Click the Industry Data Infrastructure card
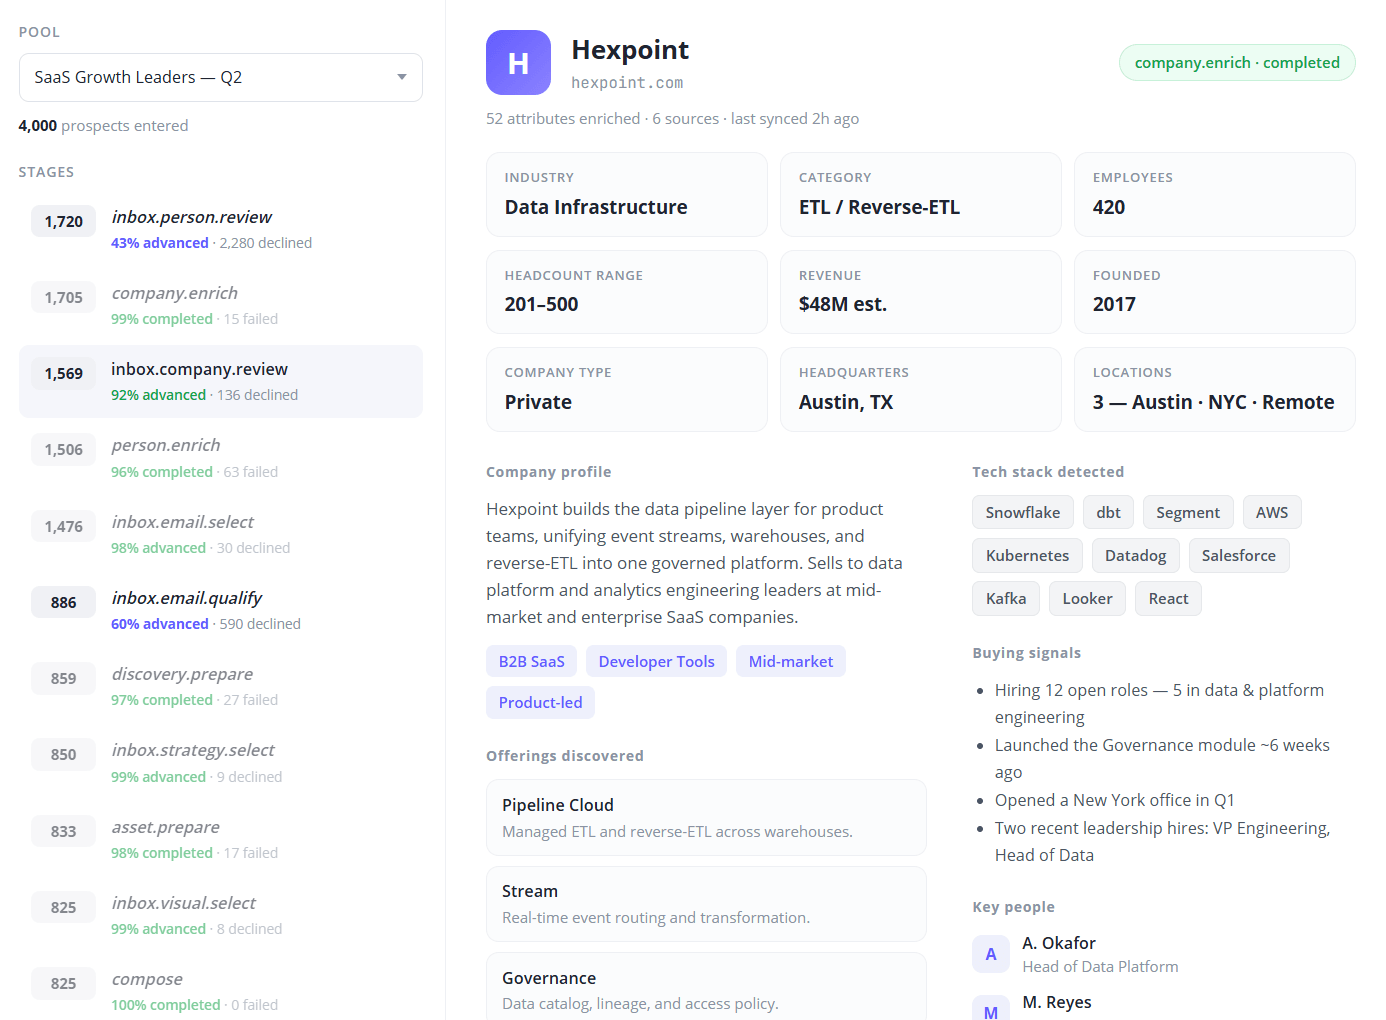Viewport: 1386px width, 1020px height. pos(627,194)
